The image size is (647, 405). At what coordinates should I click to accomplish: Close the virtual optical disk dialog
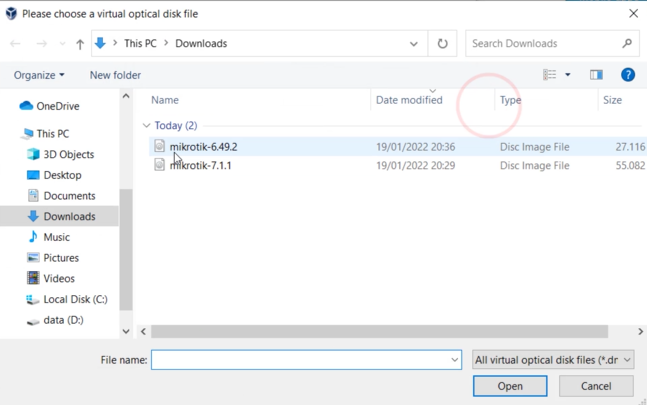pyautogui.click(x=633, y=14)
